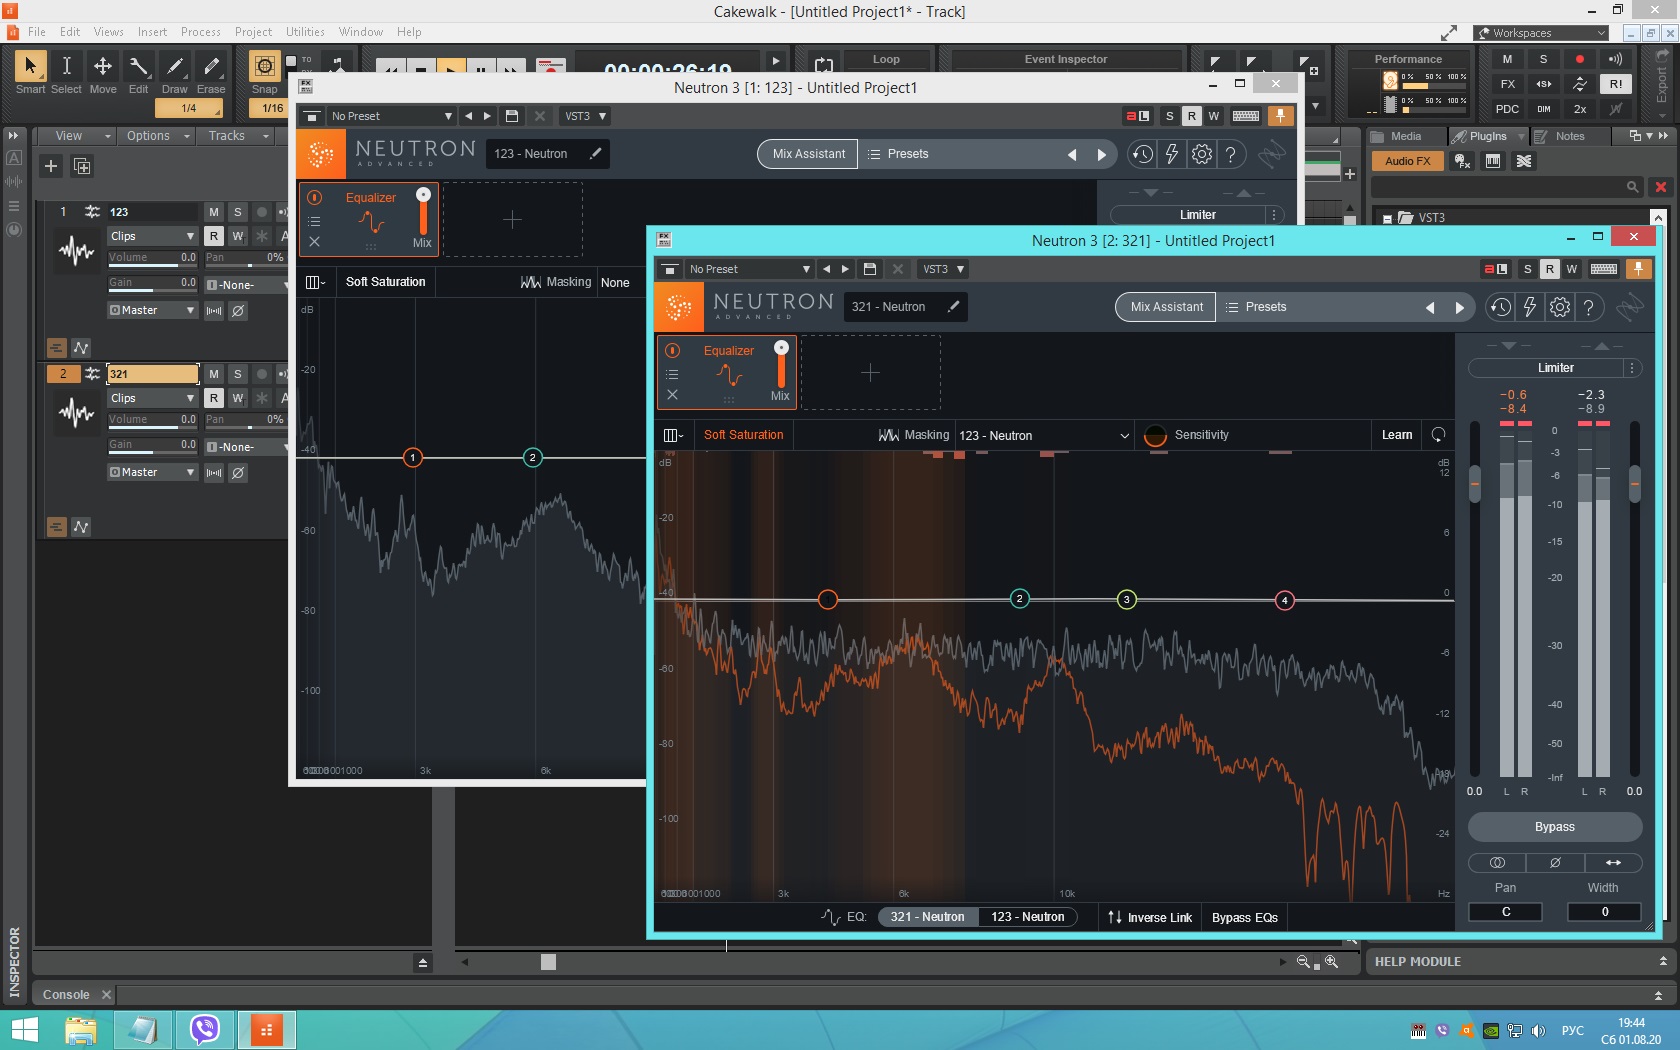Adjust the Gain slider on track 321
1680x1050 pixels.
tap(152, 445)
